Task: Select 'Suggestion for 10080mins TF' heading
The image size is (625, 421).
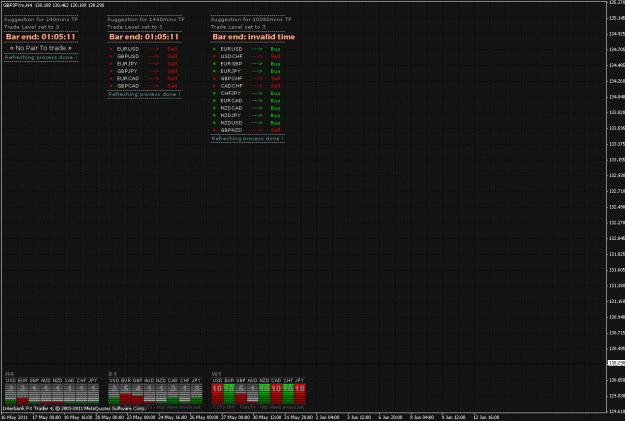Action: coord(251,19)
